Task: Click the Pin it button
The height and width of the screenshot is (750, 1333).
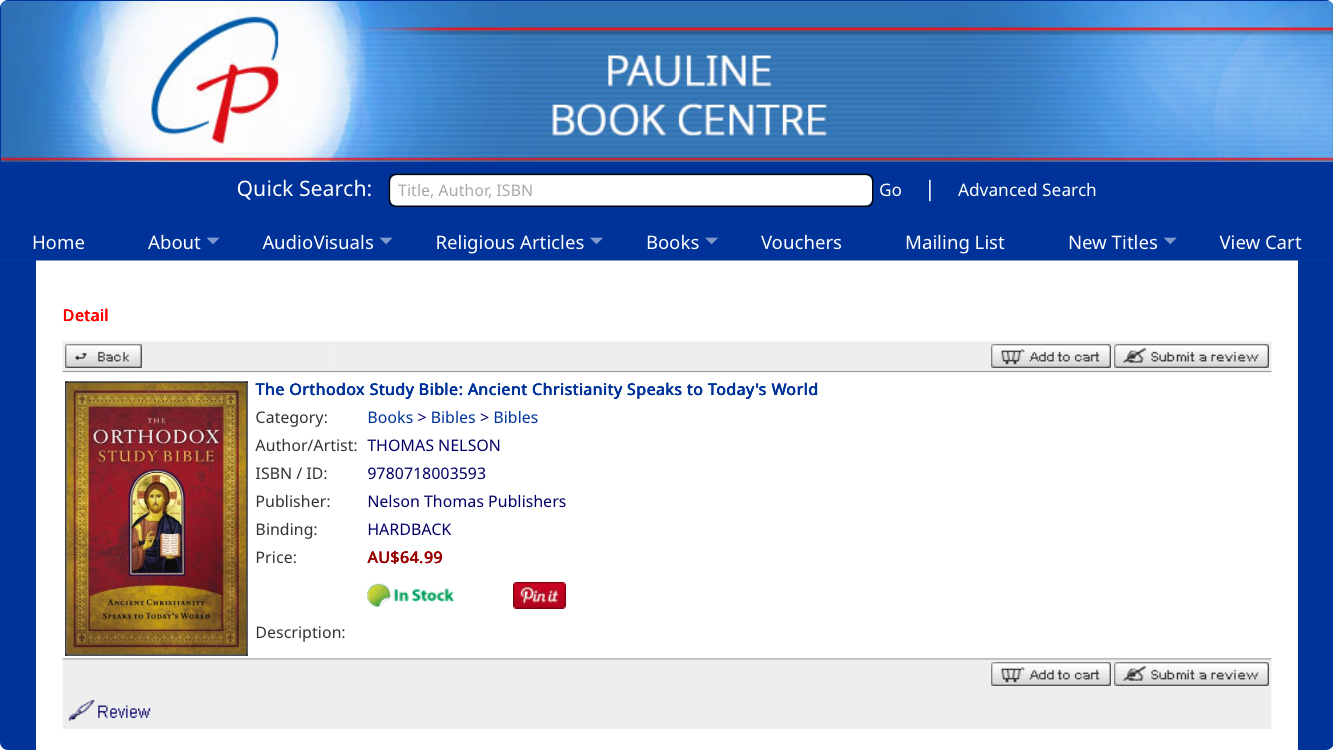Action: click(539, 595)
